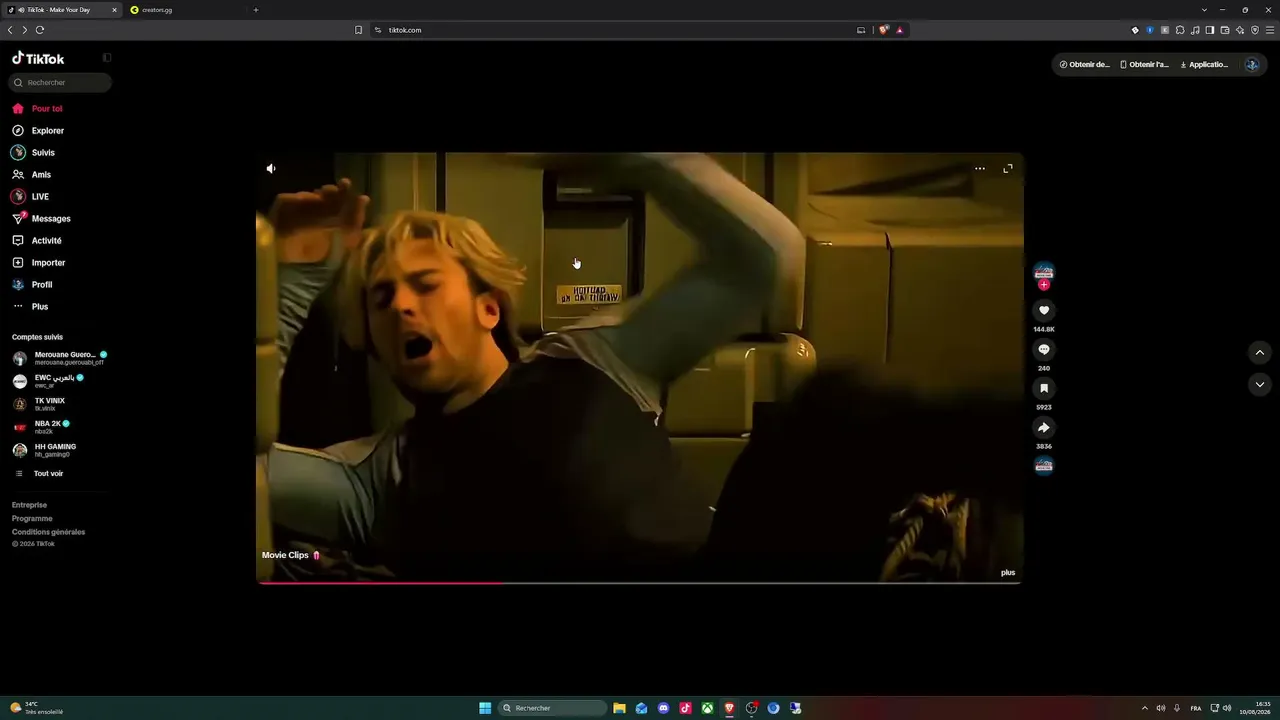The image size is (1280, 720).
Task: Bookmark this page in the address bar
Action: 359,30
